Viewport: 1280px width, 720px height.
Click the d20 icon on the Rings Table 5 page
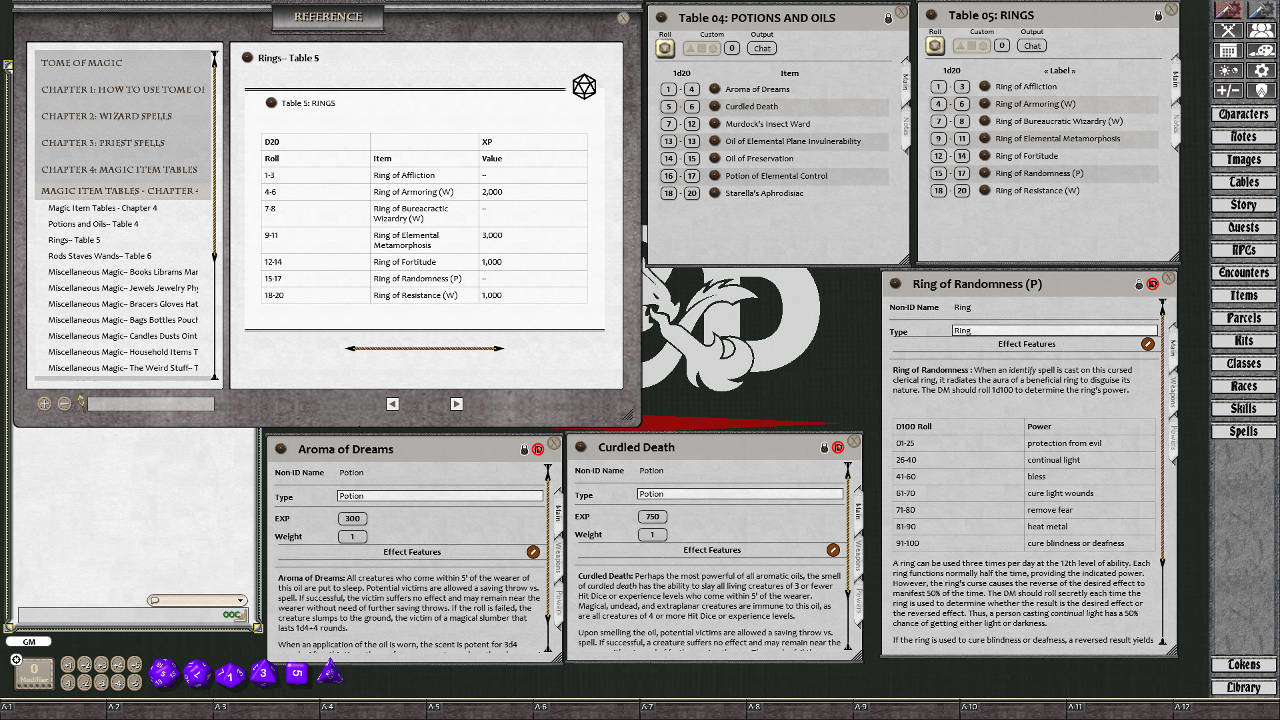click(x=584, y=87)
